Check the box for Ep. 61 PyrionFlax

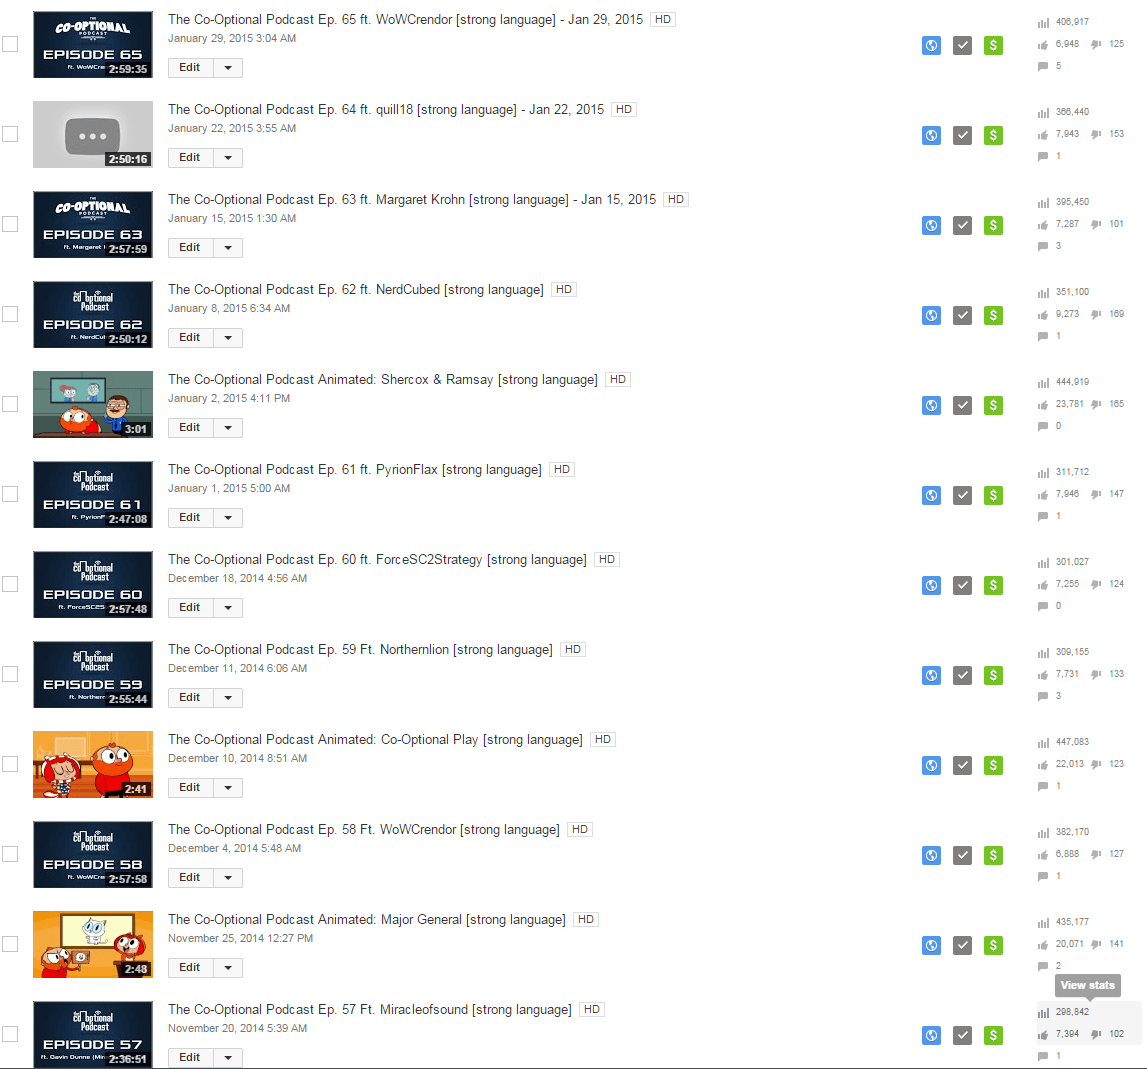[10, 494]
